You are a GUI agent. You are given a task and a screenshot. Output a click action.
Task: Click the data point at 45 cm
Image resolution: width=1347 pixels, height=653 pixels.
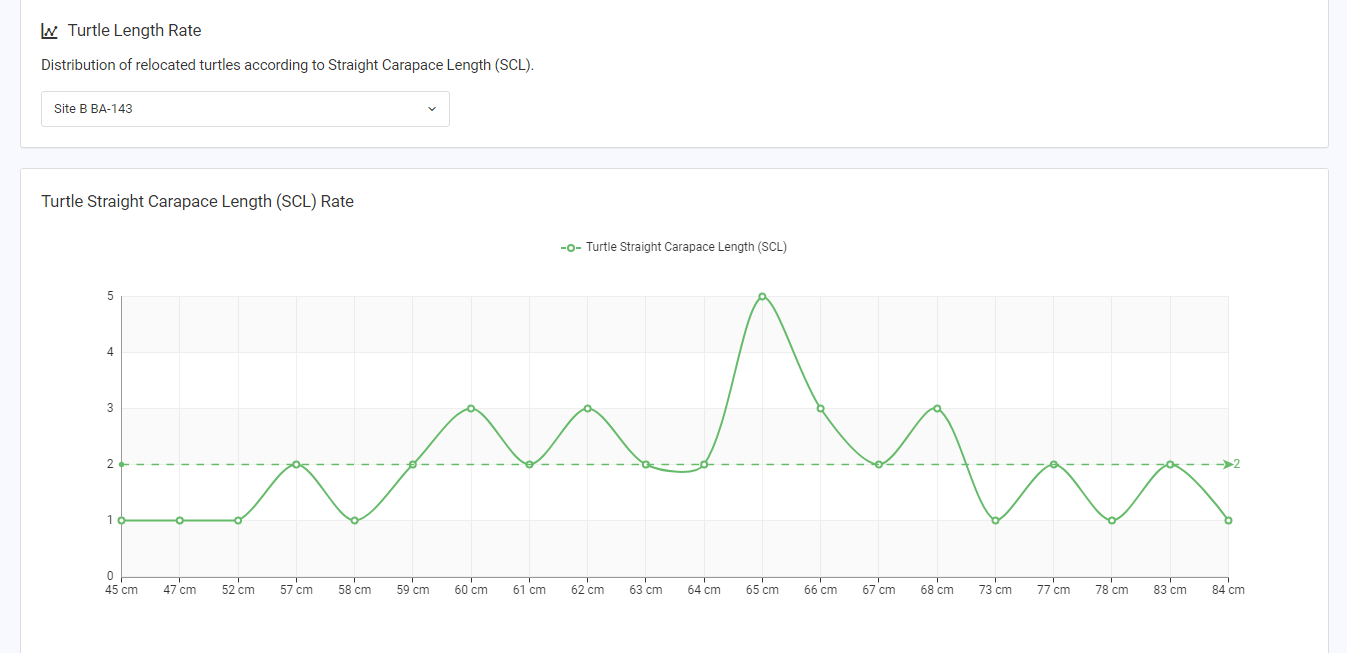(122, 520)
